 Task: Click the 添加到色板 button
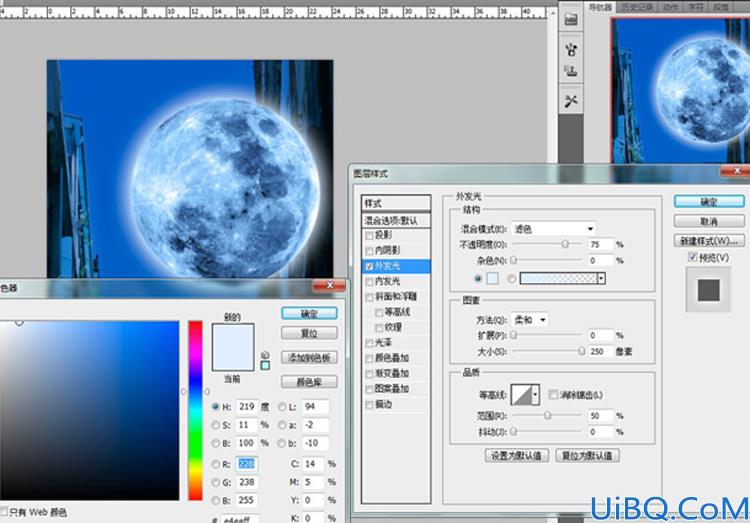tap(309, 357)
